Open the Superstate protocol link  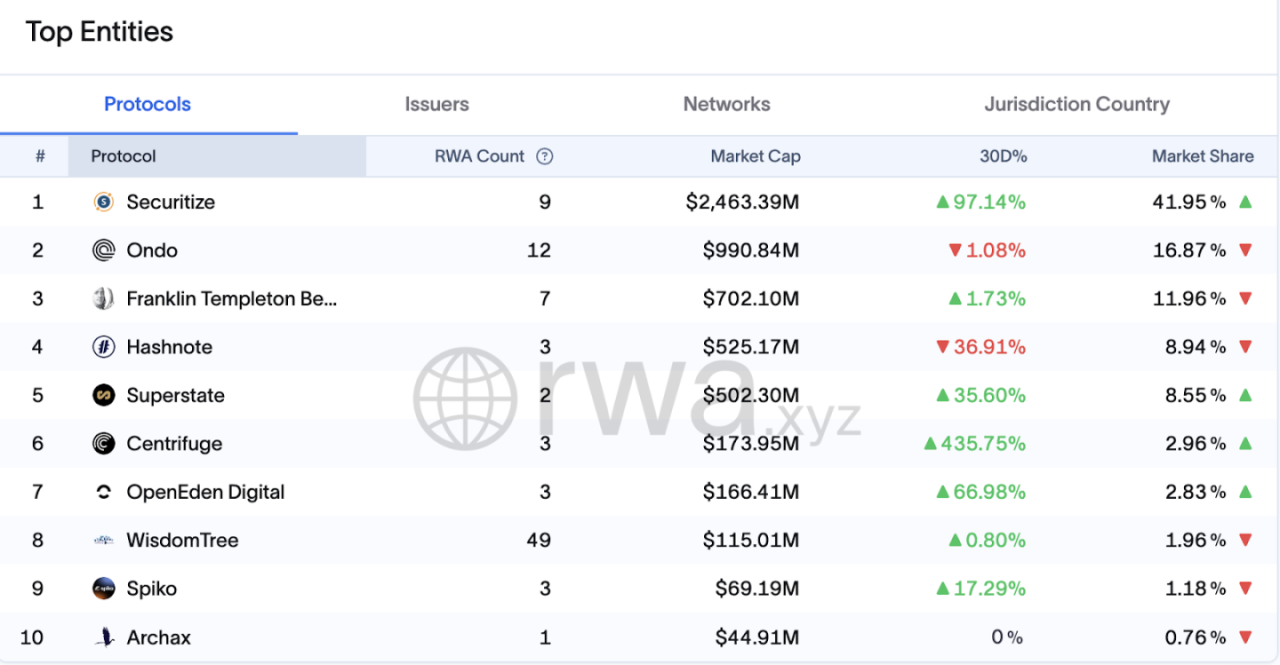(x=176, y=395)
